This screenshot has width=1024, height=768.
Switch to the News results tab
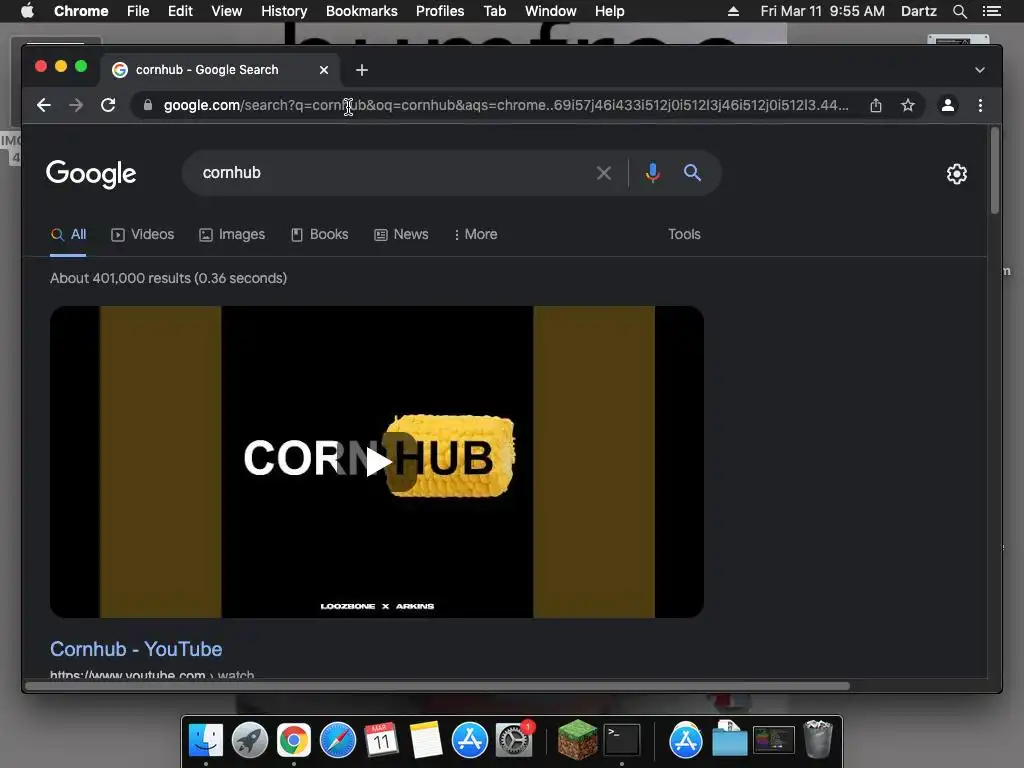click(402, 234)
